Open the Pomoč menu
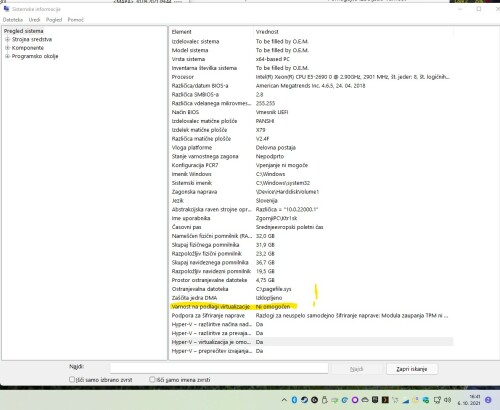Screen dimensions: 500x410 (76, 20)
